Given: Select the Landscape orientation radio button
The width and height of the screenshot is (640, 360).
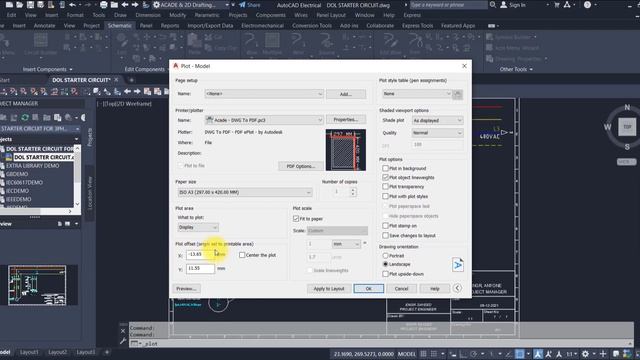Looking at the screenshot, I should 385,264.
